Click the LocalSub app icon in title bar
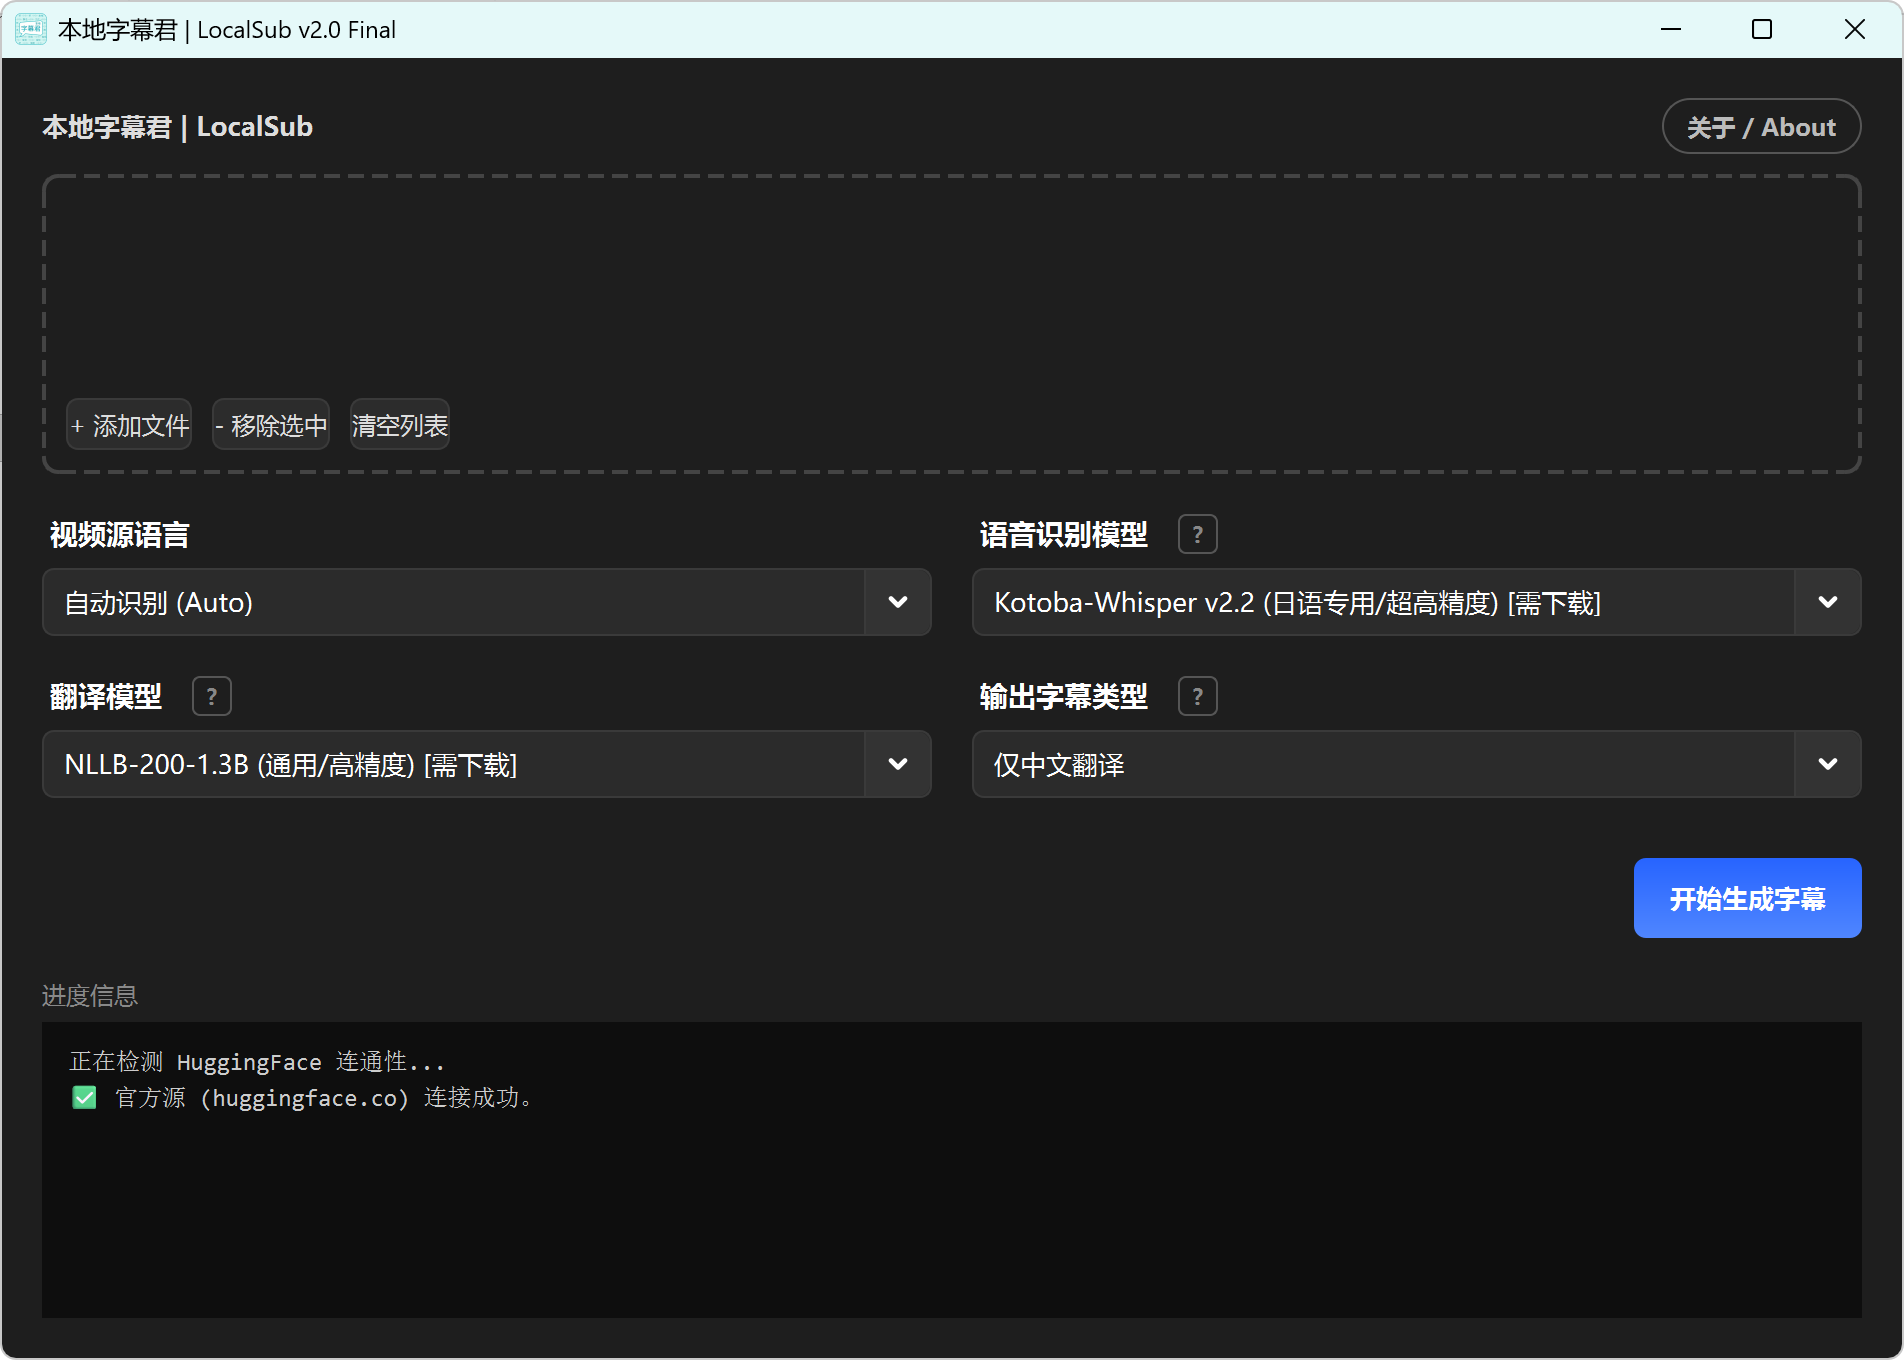The height and width of the screenshot is (1360, 1904). (30, 30)
